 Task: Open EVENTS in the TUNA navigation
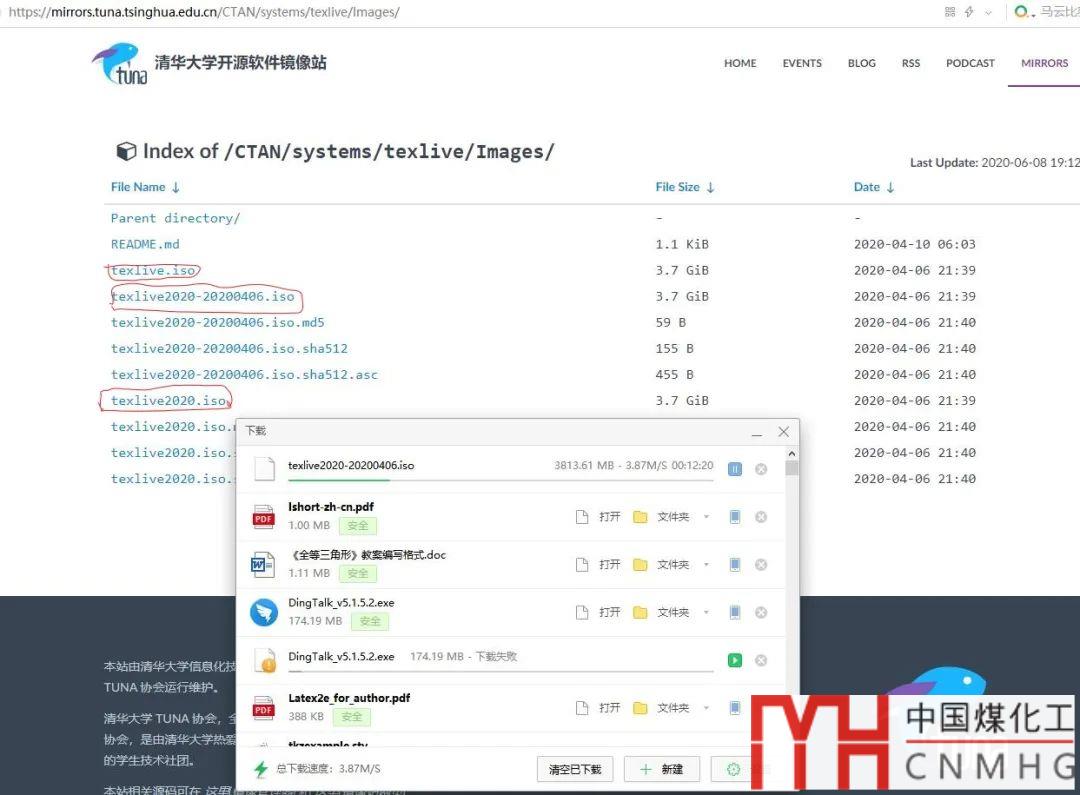[x=802, y=63]
